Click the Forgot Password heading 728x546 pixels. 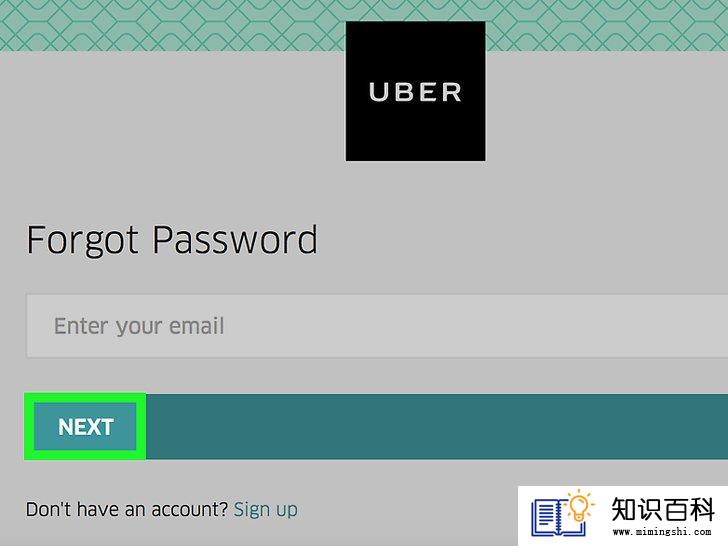pos(172,240)
